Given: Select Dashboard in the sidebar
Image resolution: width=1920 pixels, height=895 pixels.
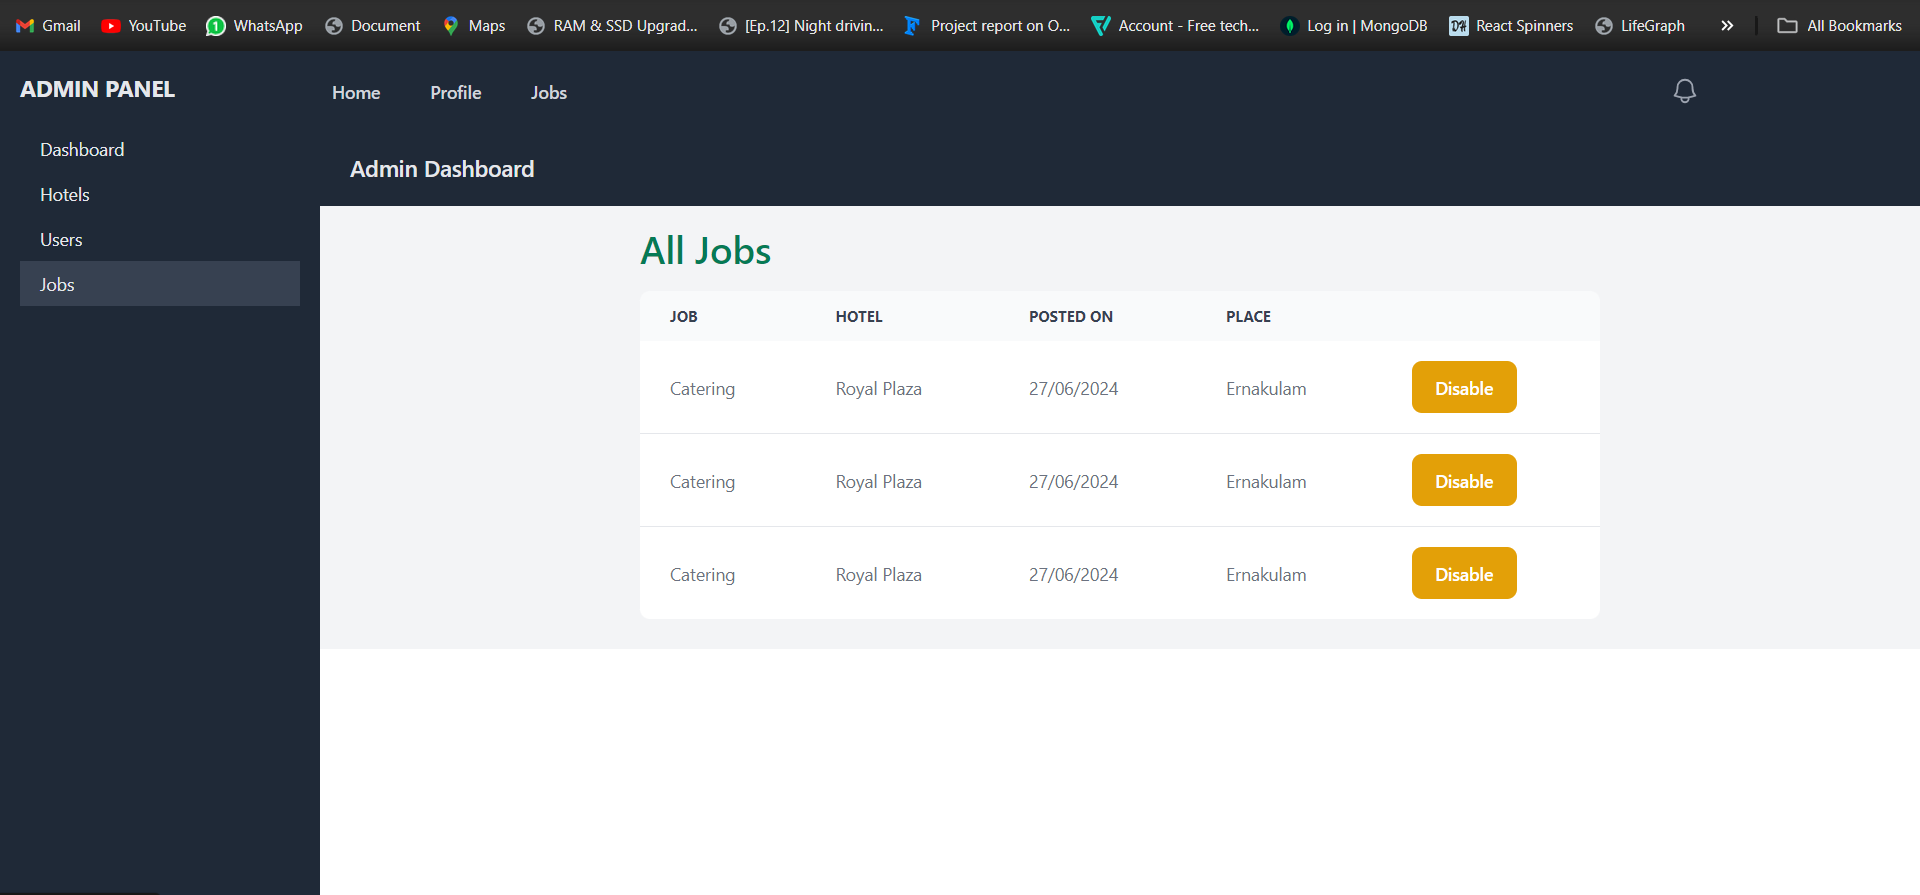Looking at the screenshot, I should [160, 150].
